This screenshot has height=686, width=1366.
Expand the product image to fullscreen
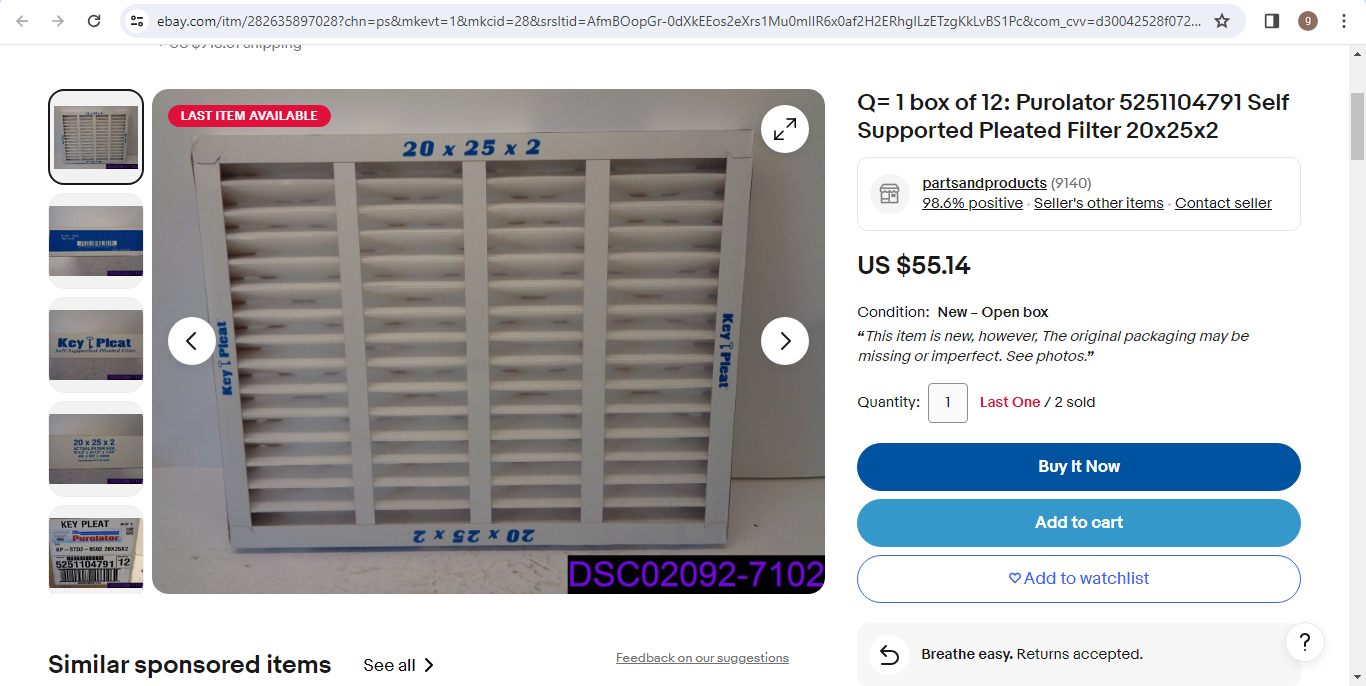[785, 129]
